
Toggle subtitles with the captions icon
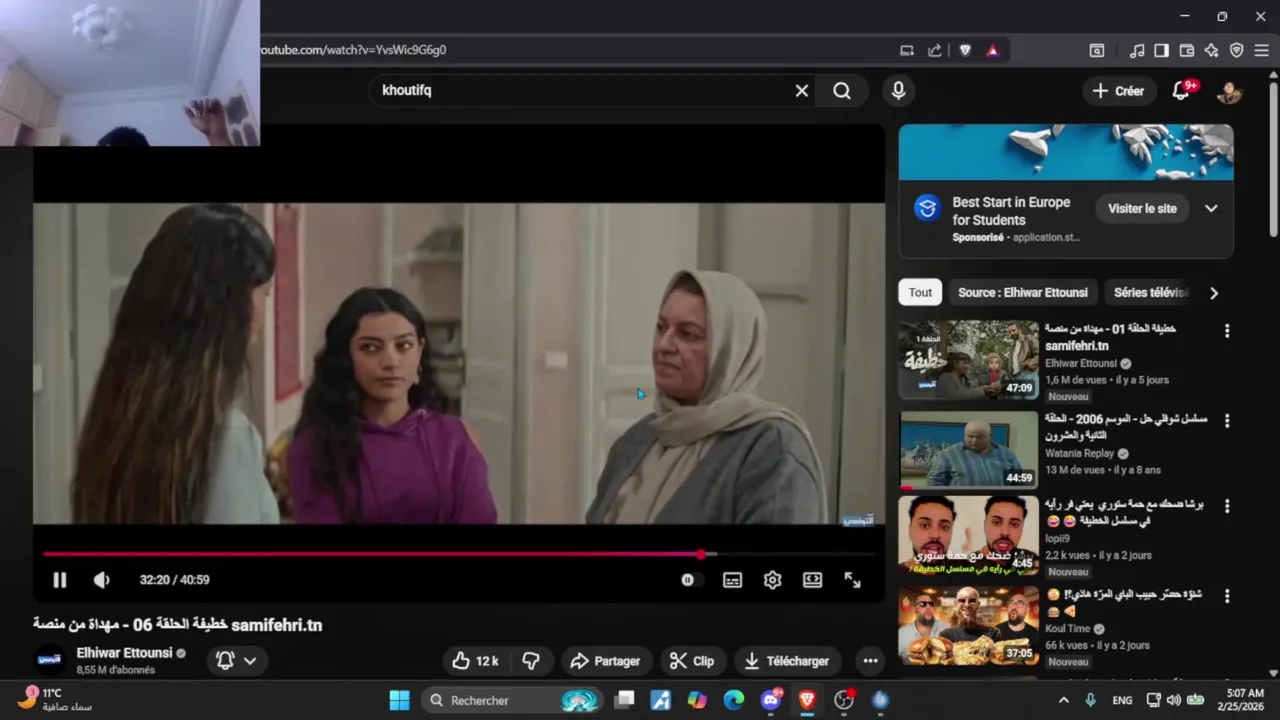(x=733, y=580)
